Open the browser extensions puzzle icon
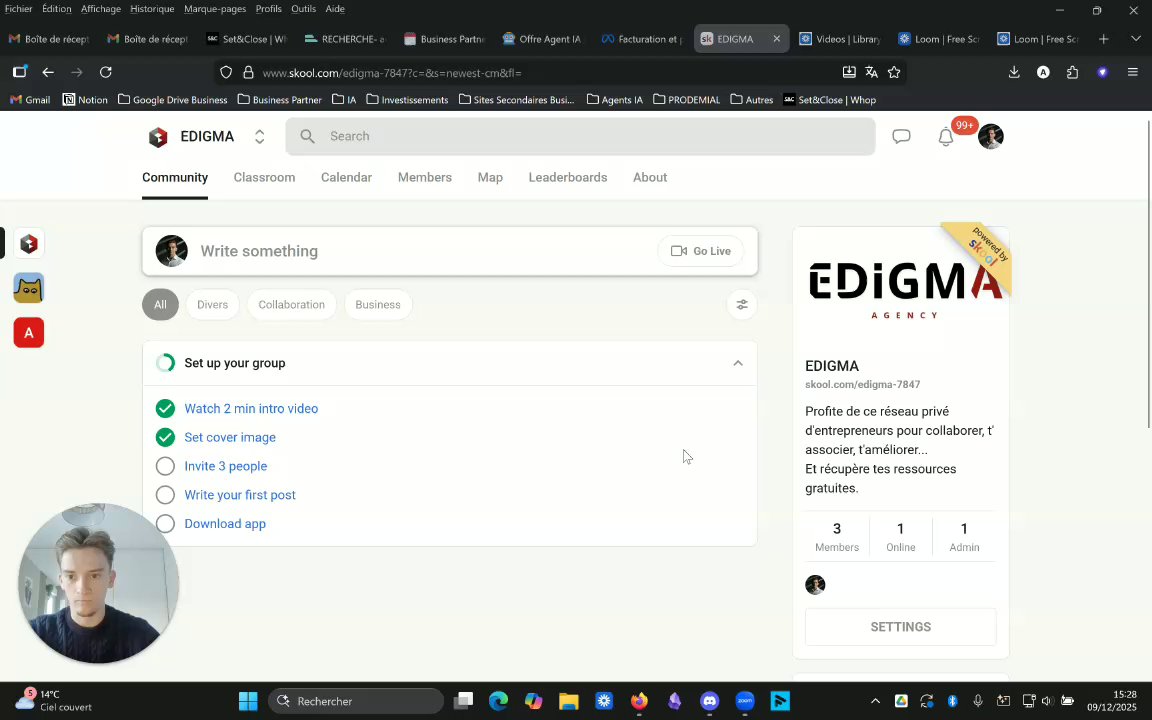Screen dimensions: 1152x720 click(1073, 72)
